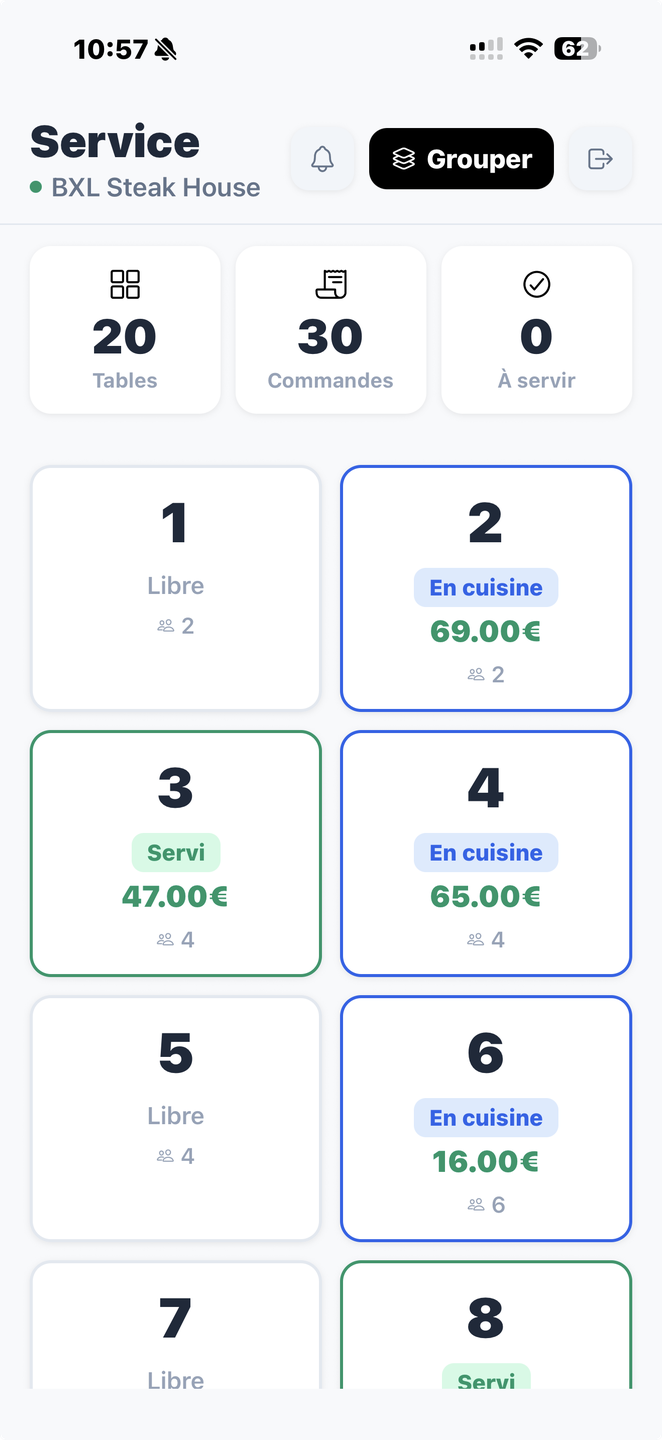Tap the Servi badge on table 3
The image size is (662, 1440).
click(x=176, y=853)
